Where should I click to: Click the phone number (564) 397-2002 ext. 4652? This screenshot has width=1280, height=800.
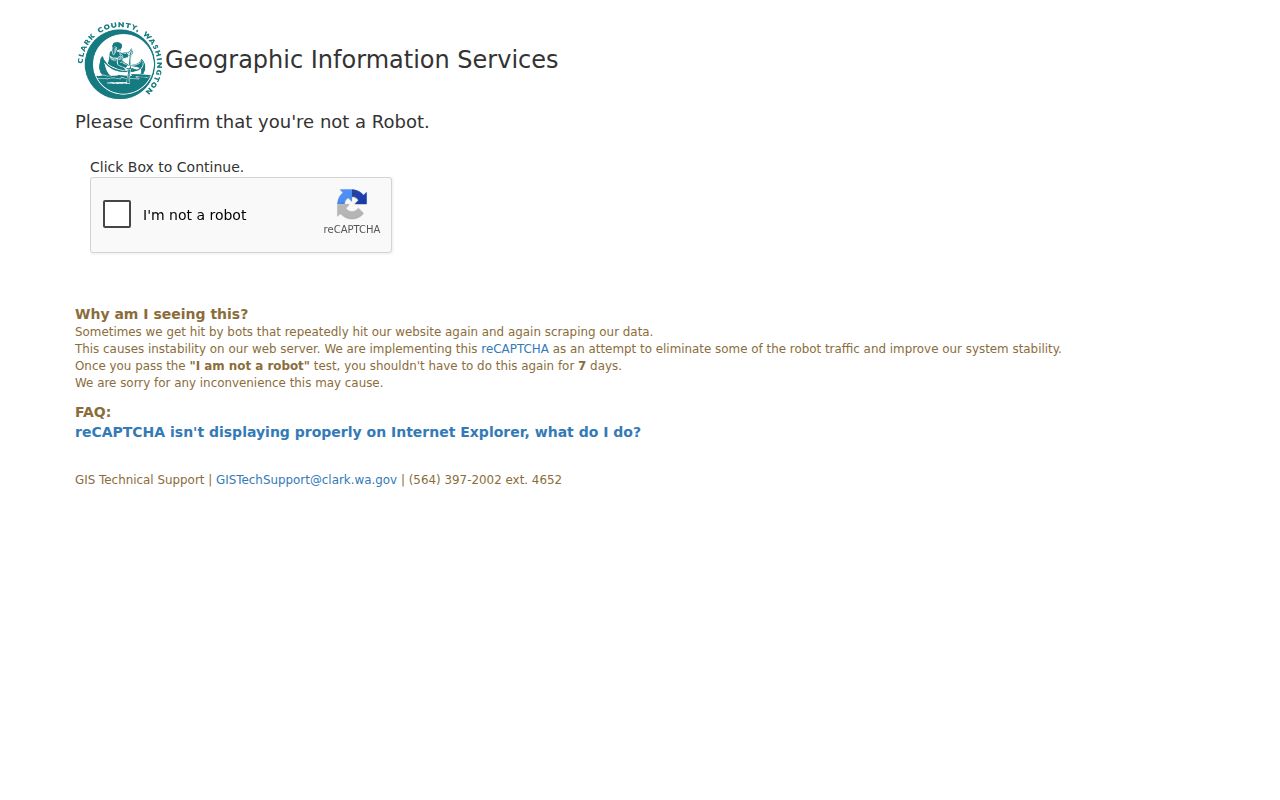485,480
